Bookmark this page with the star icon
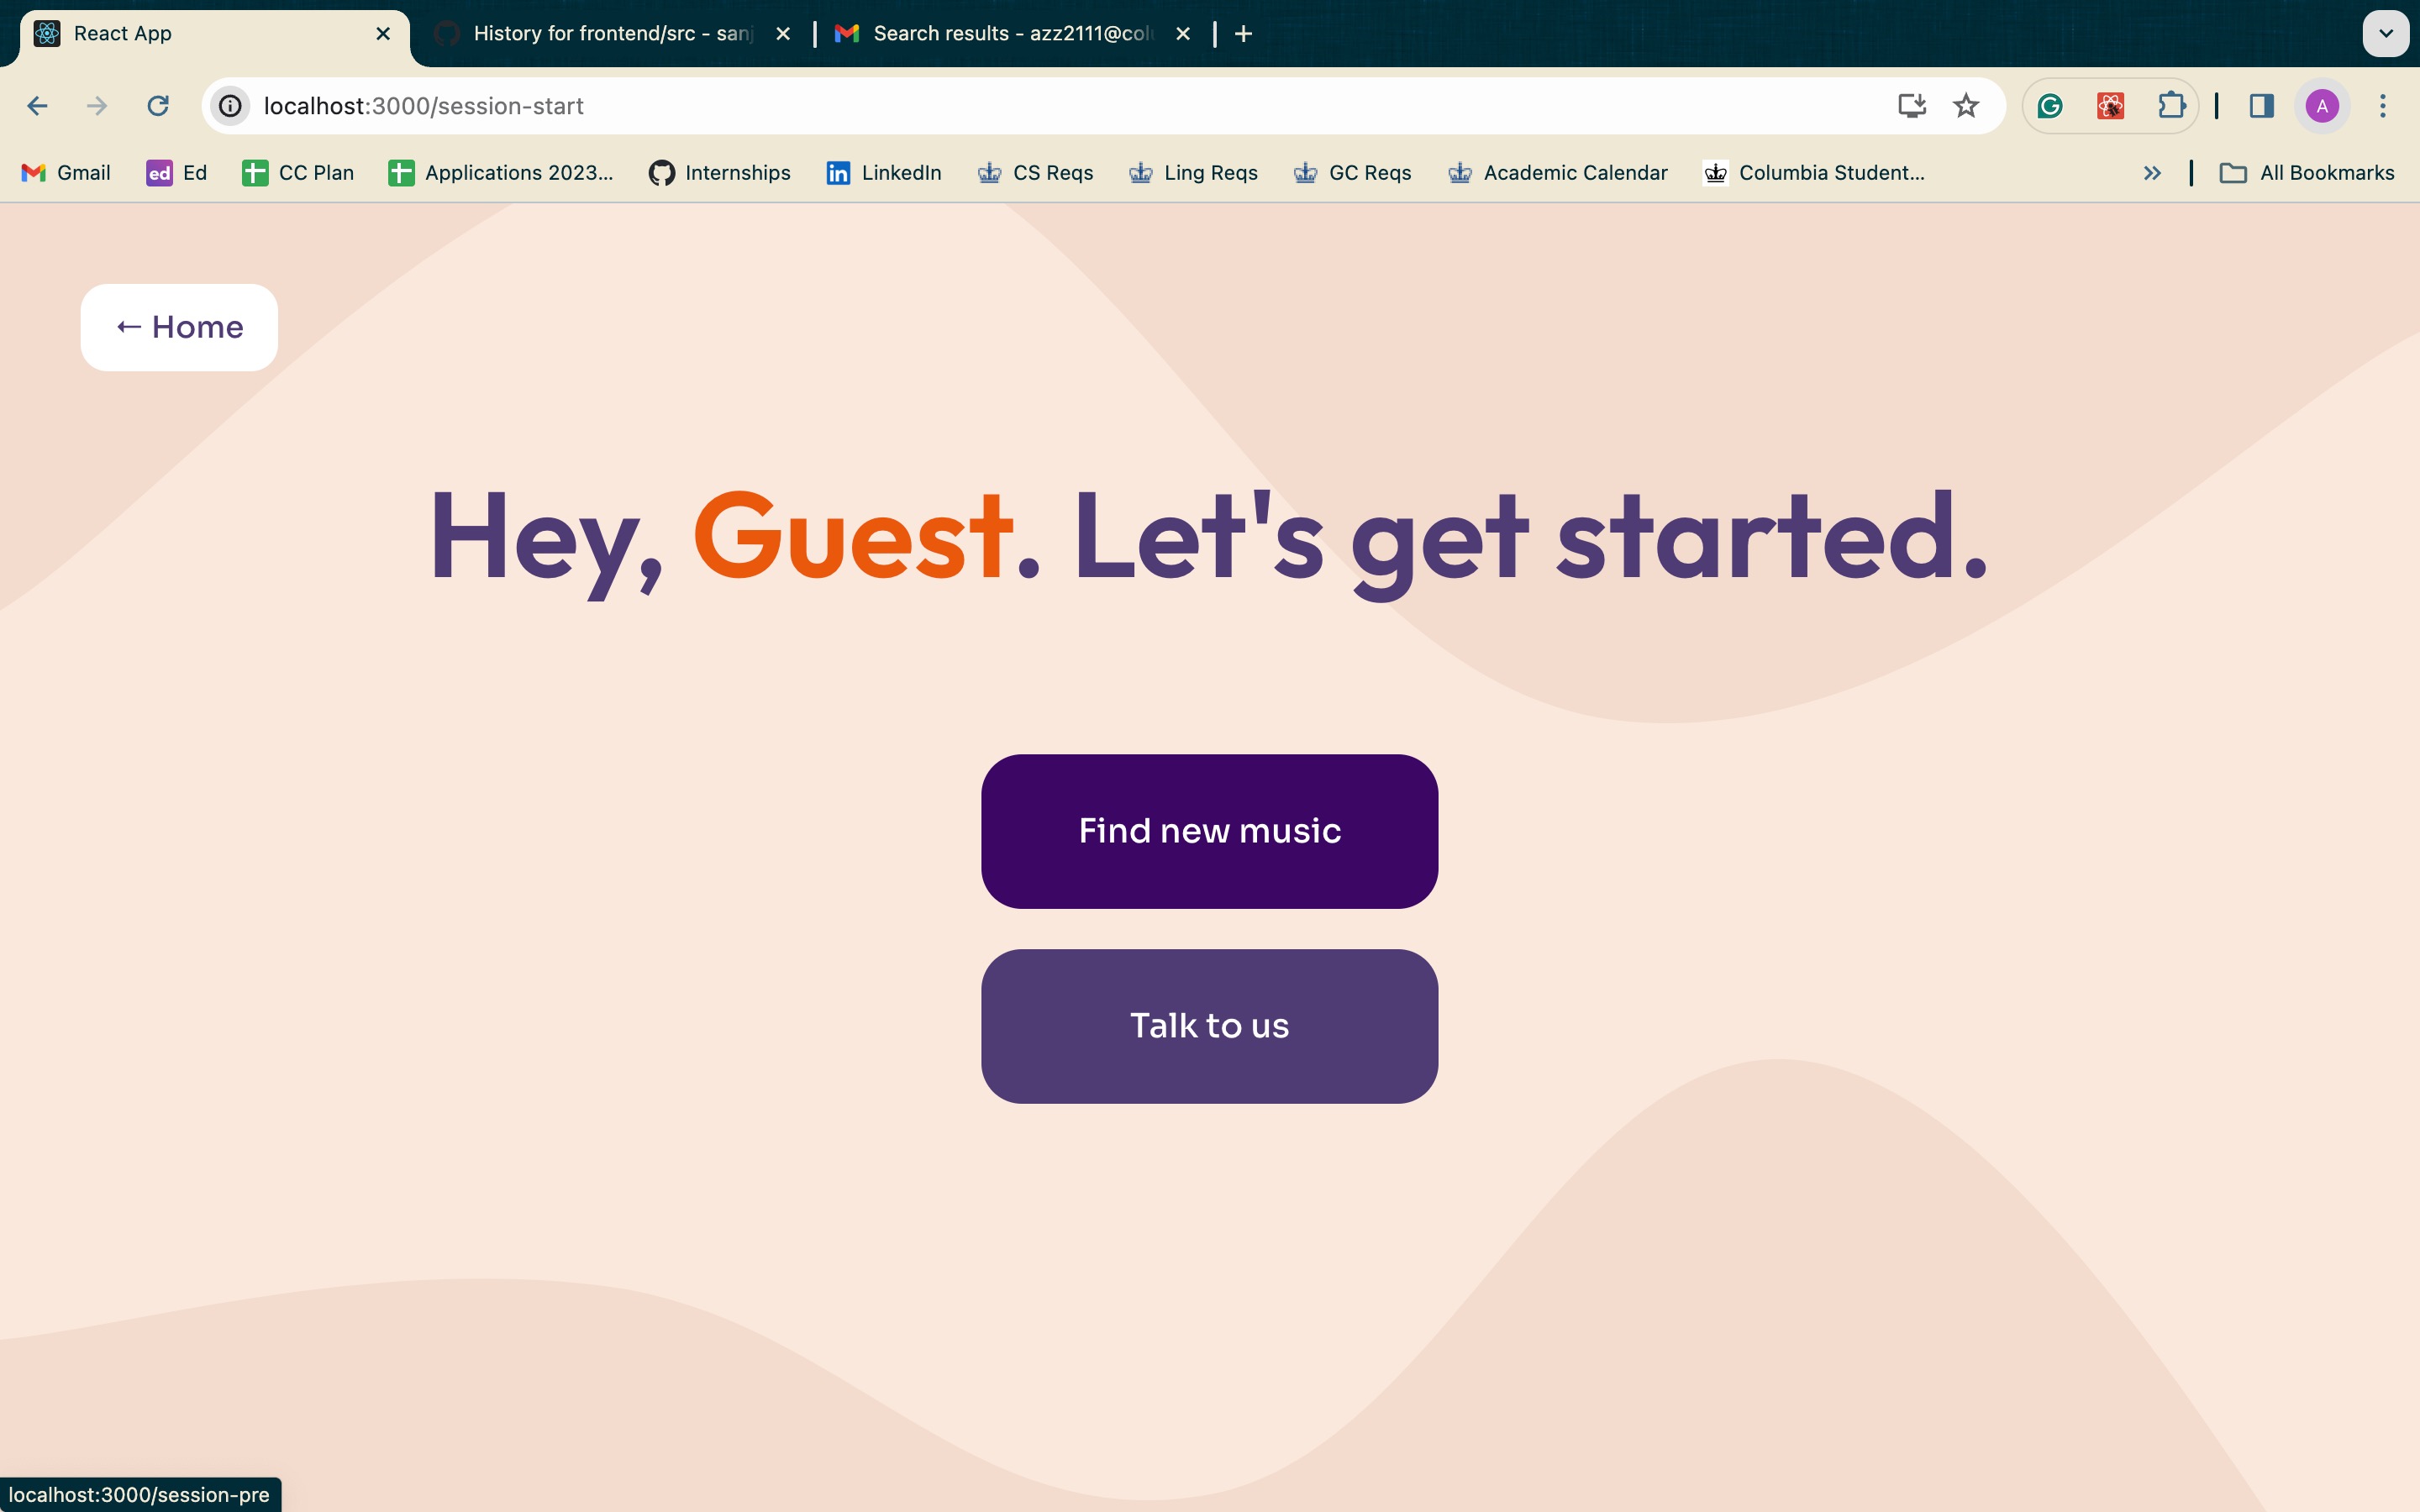The image size is (2420, 1512). 1965,106
